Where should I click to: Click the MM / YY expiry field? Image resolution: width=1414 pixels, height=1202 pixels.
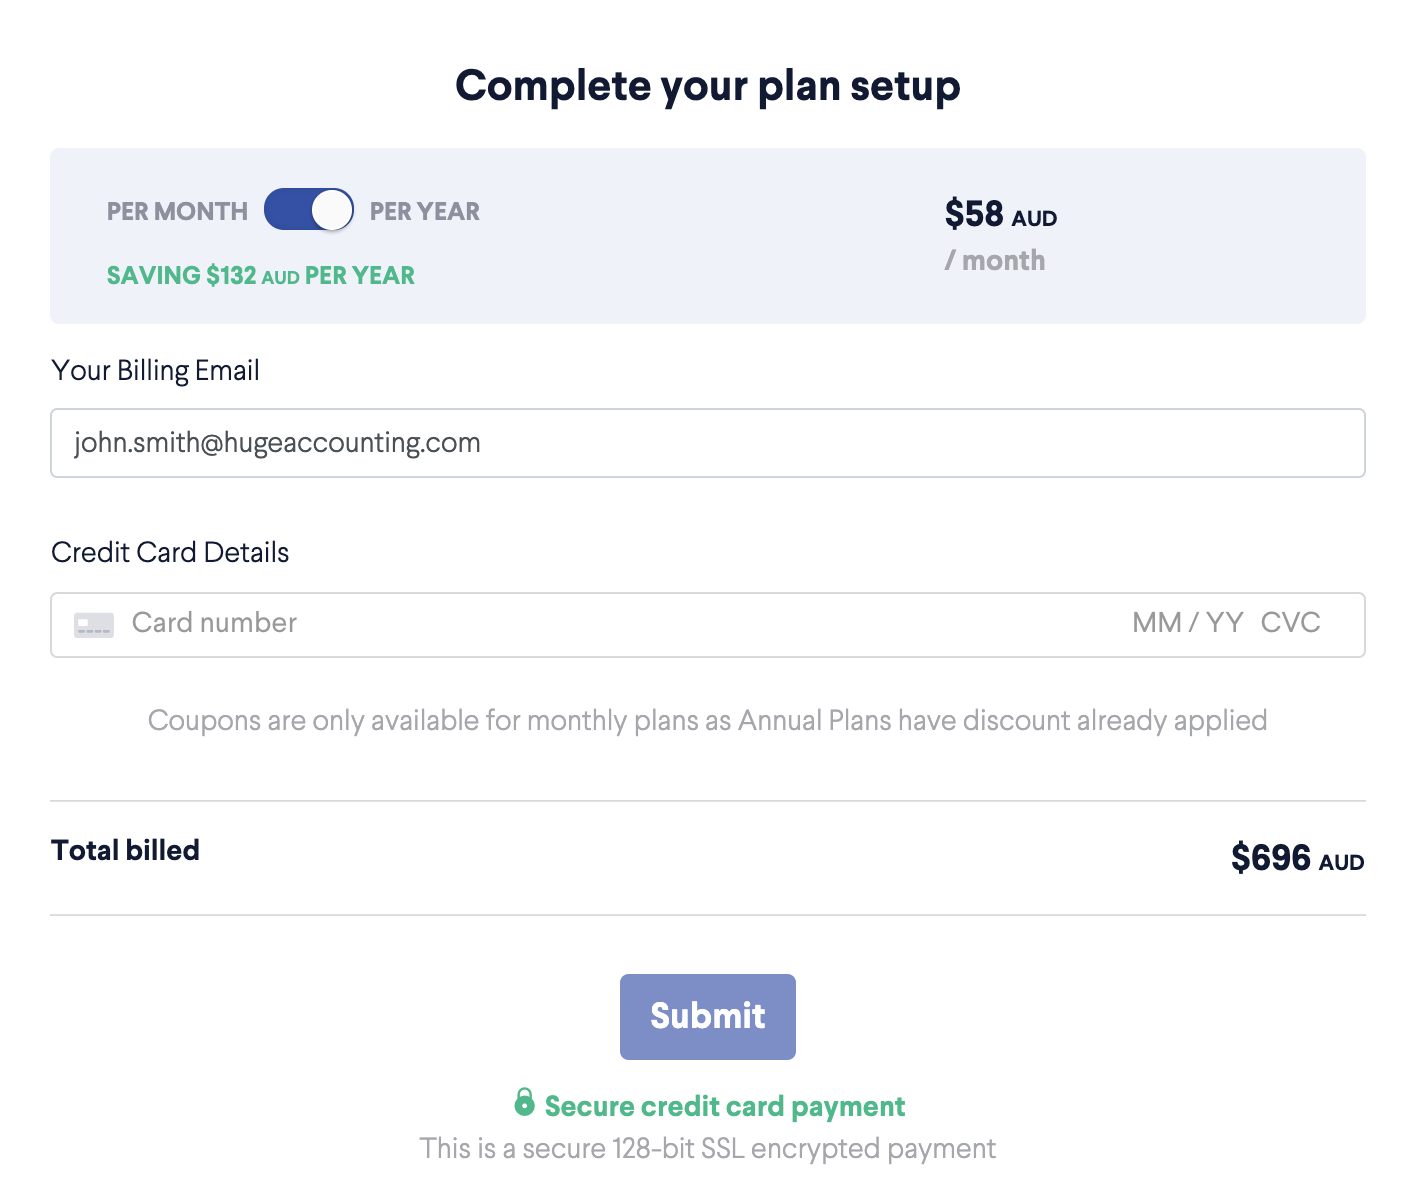[1187, 623]
